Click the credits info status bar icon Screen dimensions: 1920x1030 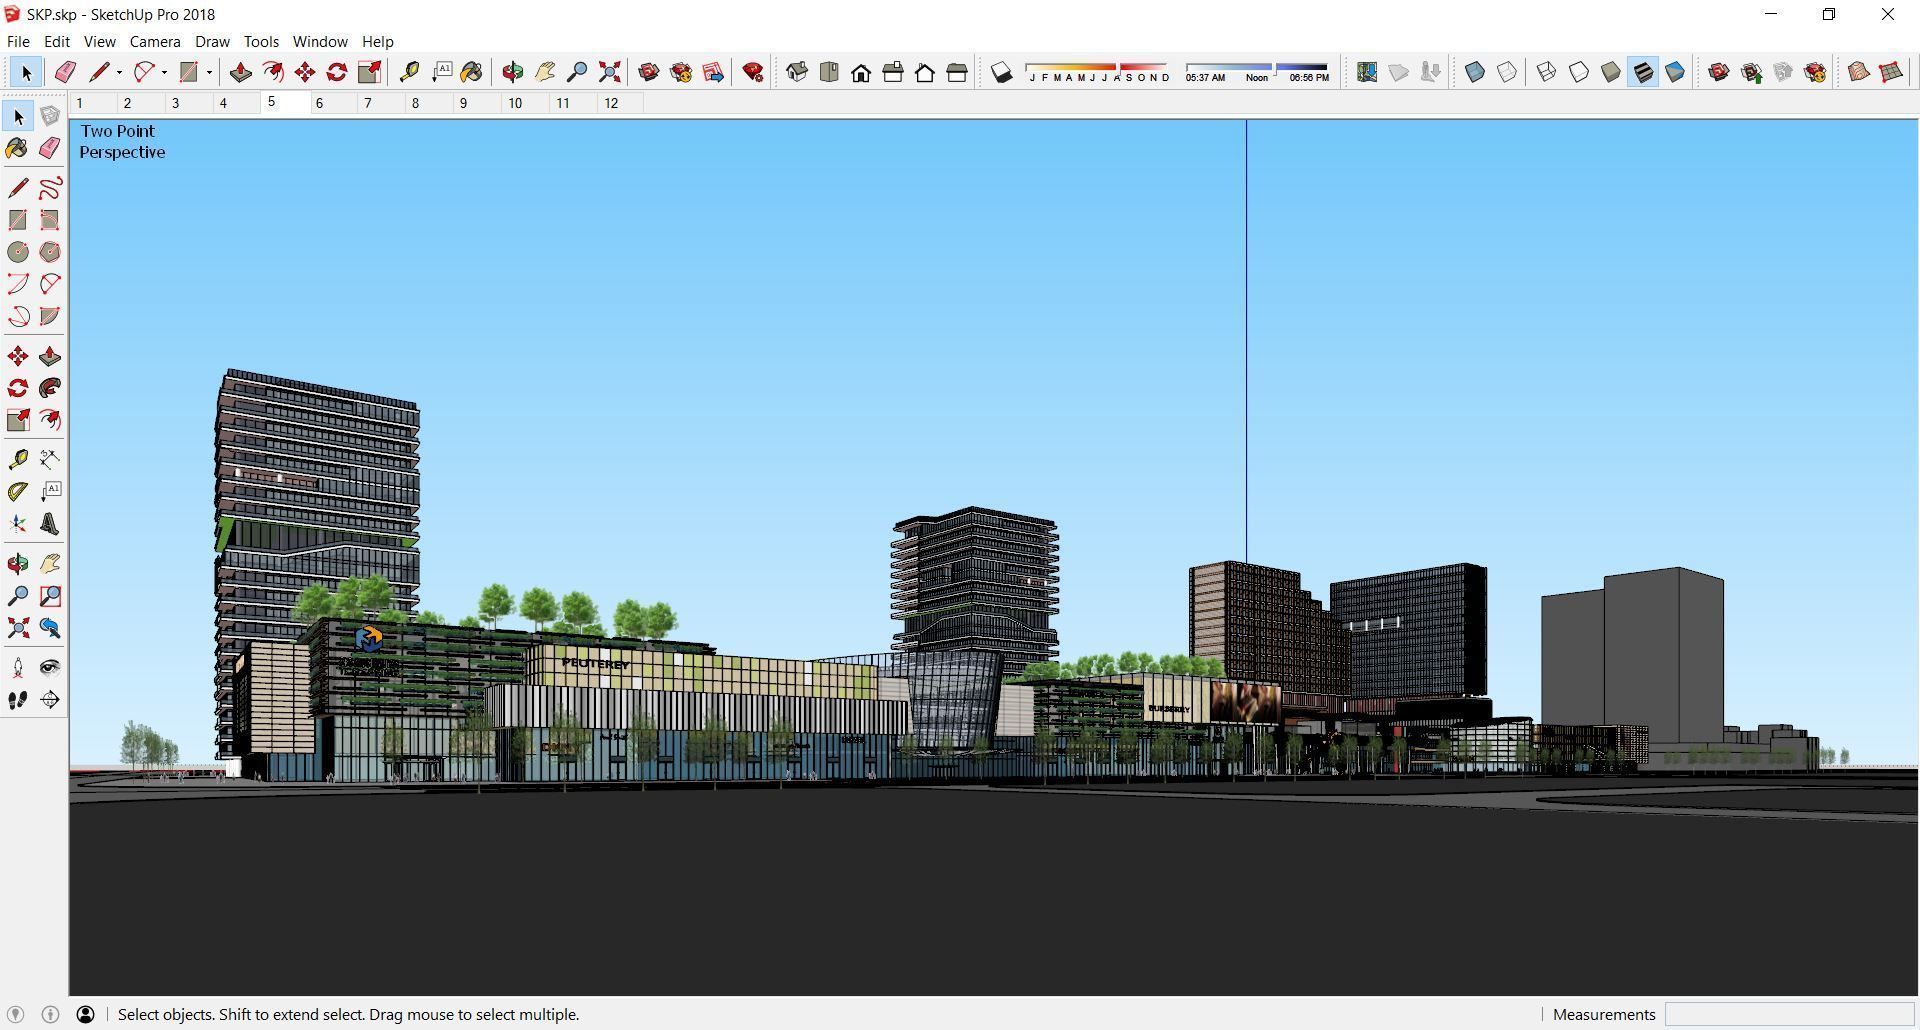pyautogui.click(x=51, y=1014)
